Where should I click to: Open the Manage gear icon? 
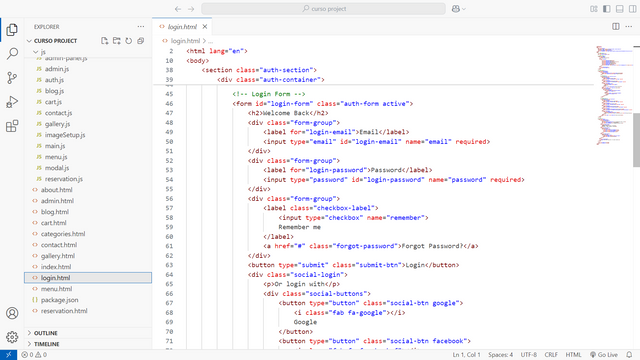coord(12,337)
